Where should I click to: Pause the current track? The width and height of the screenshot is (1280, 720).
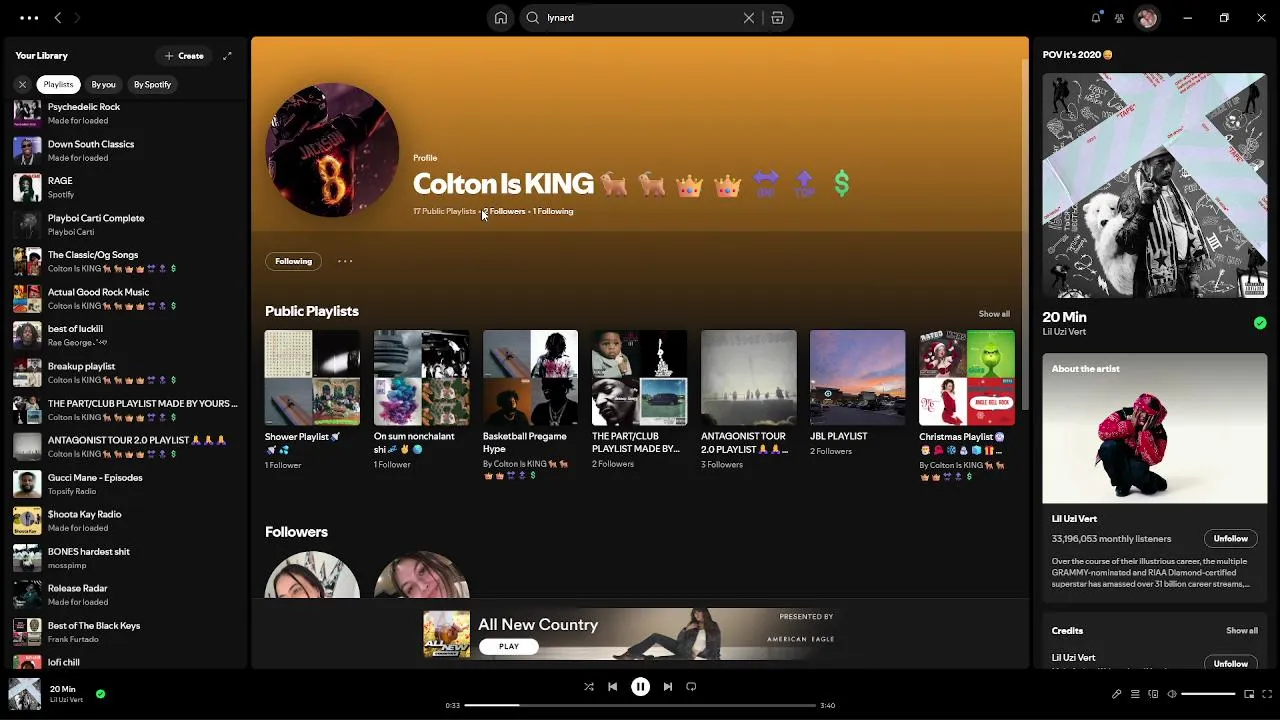640,687
